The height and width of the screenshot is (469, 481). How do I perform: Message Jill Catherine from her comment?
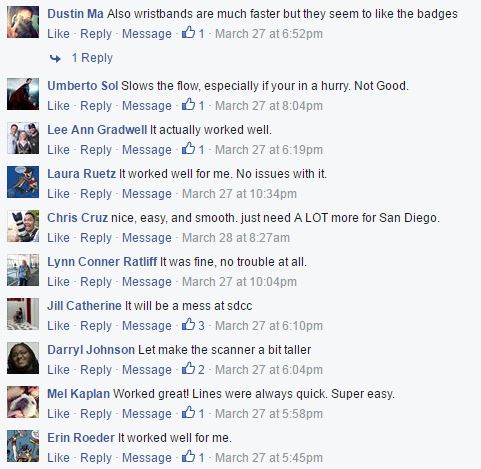[x=147, y=326]
